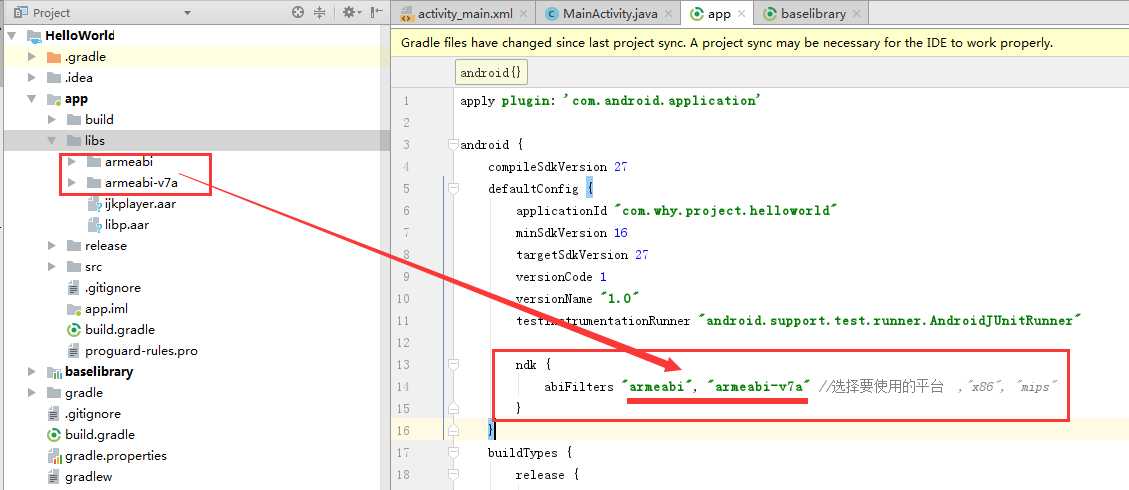1129x490 pixels.
Task: Hide the Project panel with the hide icon
Action: click(376, 12)
